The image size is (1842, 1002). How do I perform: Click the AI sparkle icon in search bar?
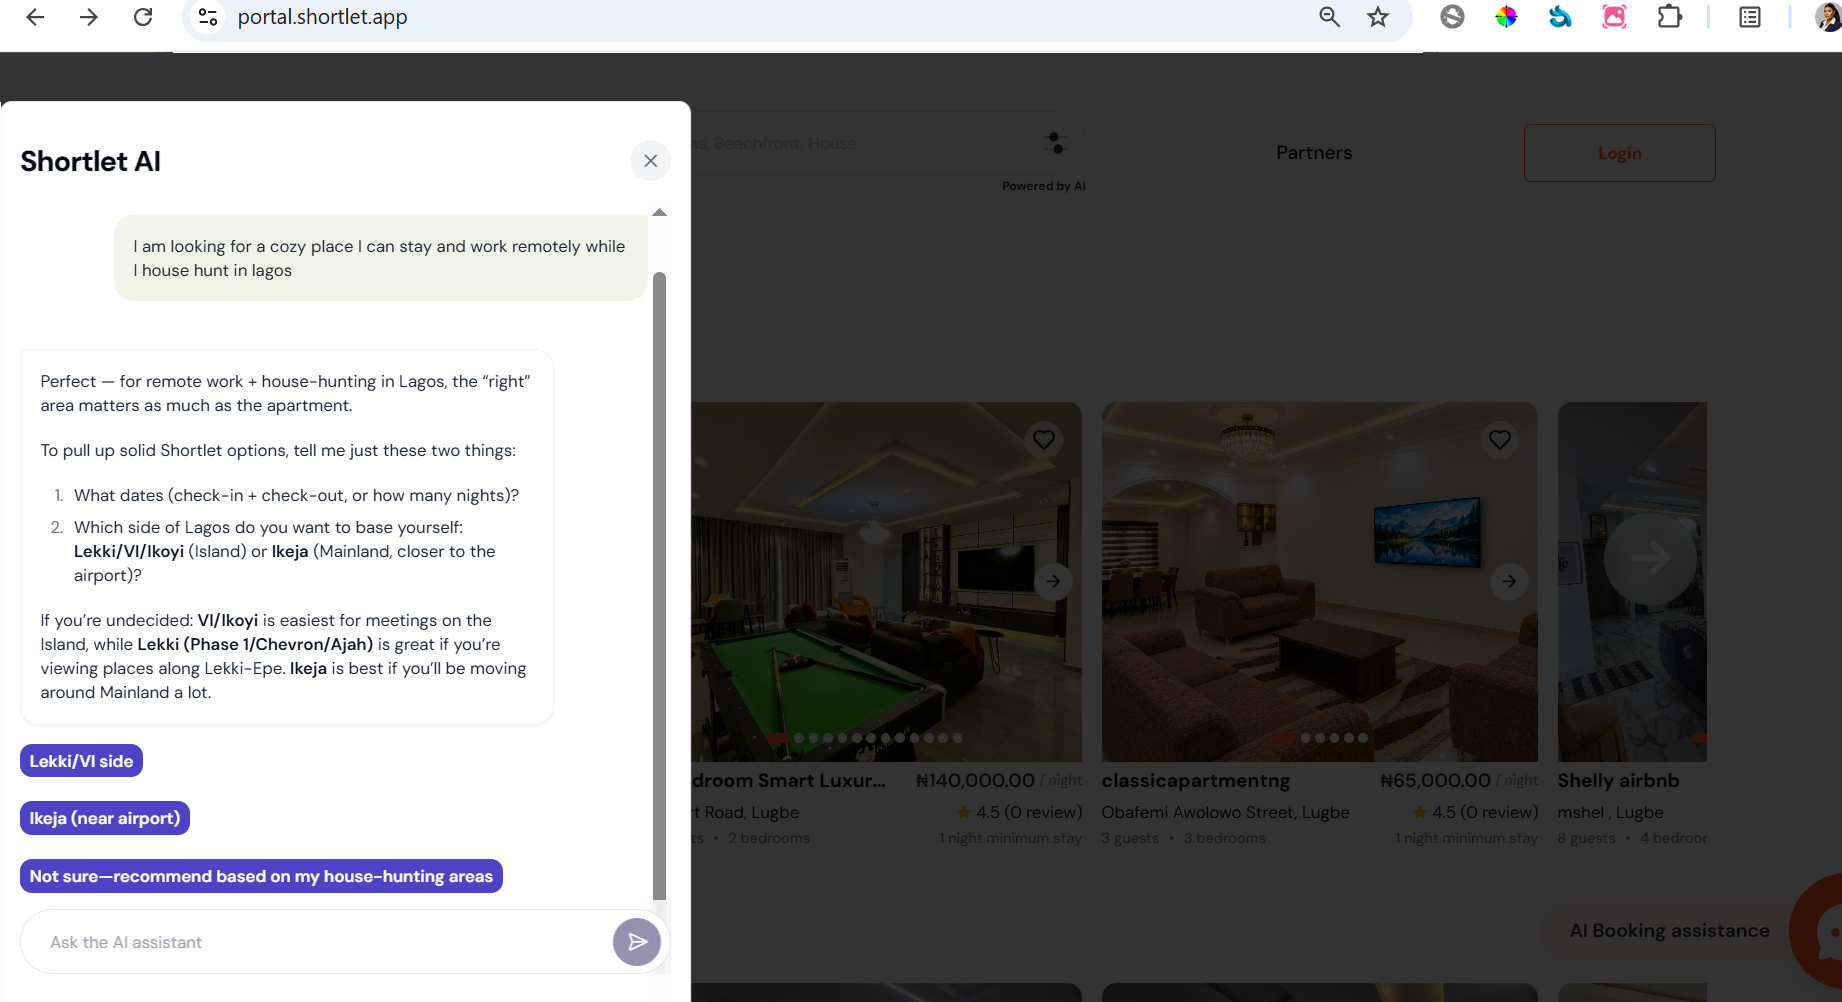1055,143
